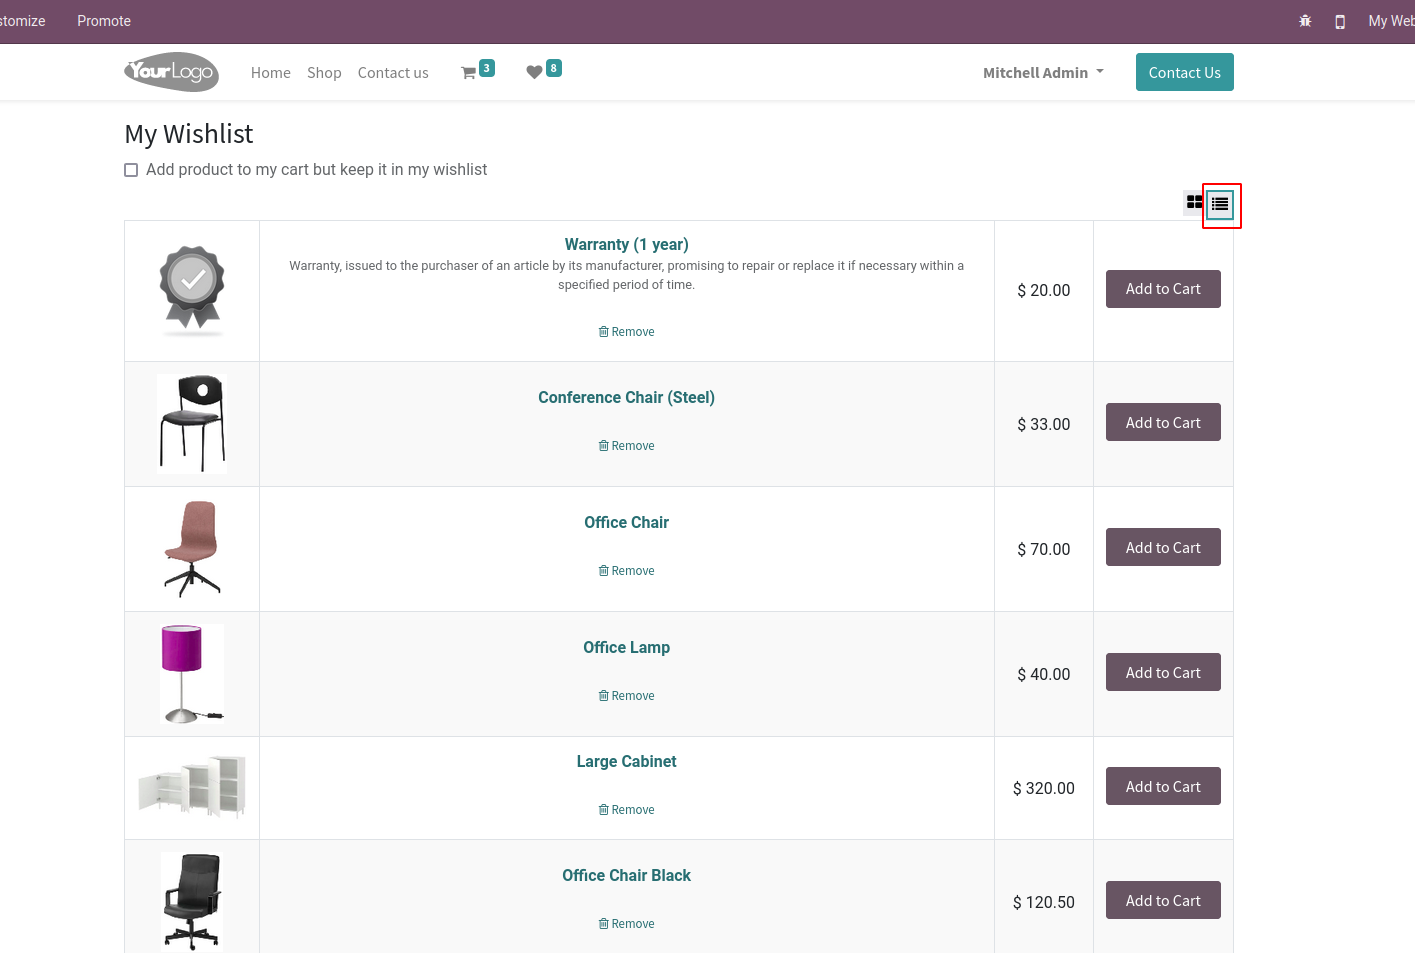Image resolution: width=1415 pixels, height=953 pixels.
Task: Add Office Lamp to cart
Action: click(1163, 672)
